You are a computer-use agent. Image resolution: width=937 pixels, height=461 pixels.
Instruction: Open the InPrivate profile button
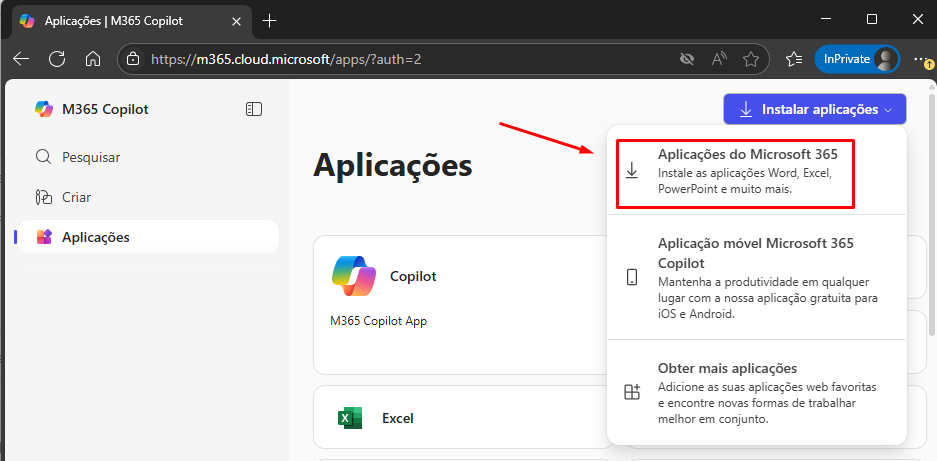tap(857, 59)
